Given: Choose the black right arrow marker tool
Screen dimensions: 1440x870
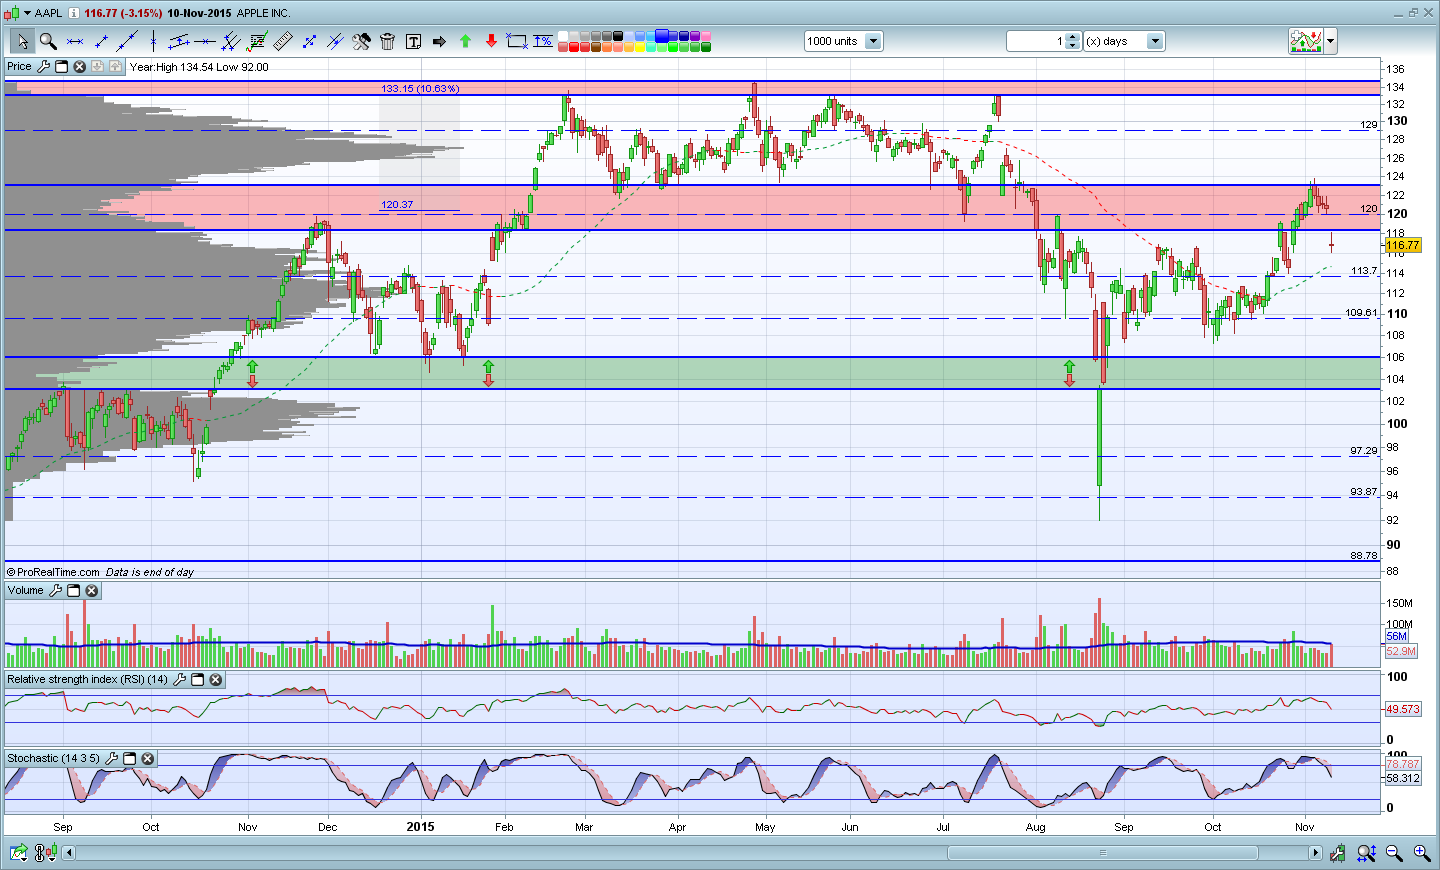Looking at the screenshot, I should point(439,41).
